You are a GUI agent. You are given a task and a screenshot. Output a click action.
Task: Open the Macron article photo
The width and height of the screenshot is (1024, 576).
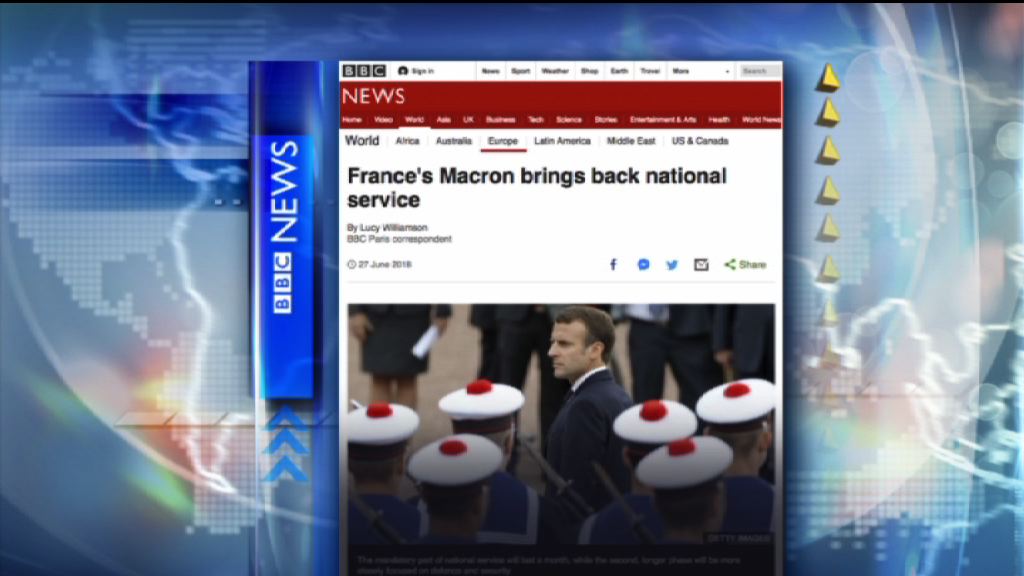[x=561, y=423]
